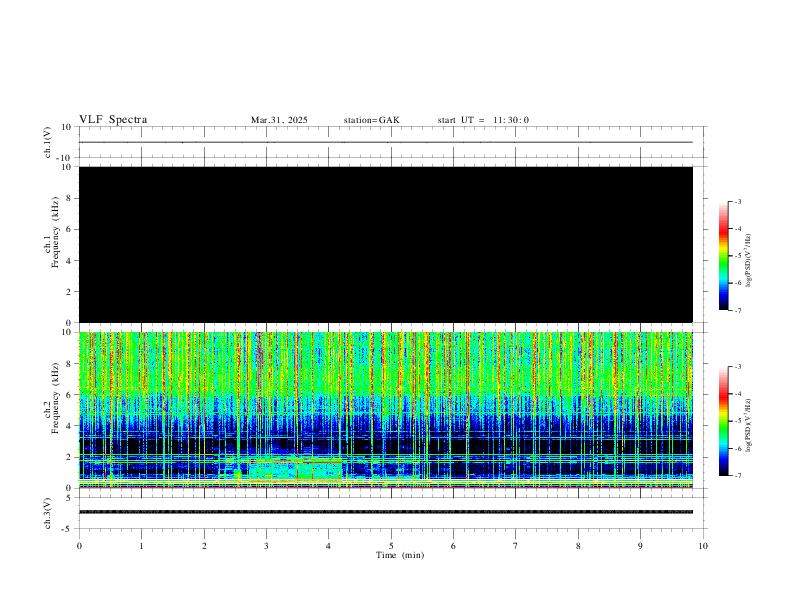Click time axis tick label "9"
Screen dimensions: 792x612
[x=640, y=546]
